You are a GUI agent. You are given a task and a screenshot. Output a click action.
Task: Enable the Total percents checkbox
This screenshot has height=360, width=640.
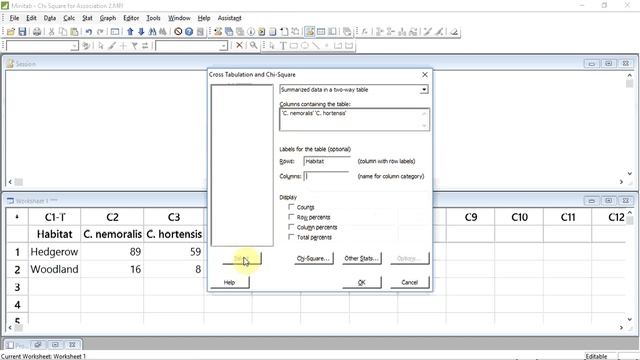[291, 237]
